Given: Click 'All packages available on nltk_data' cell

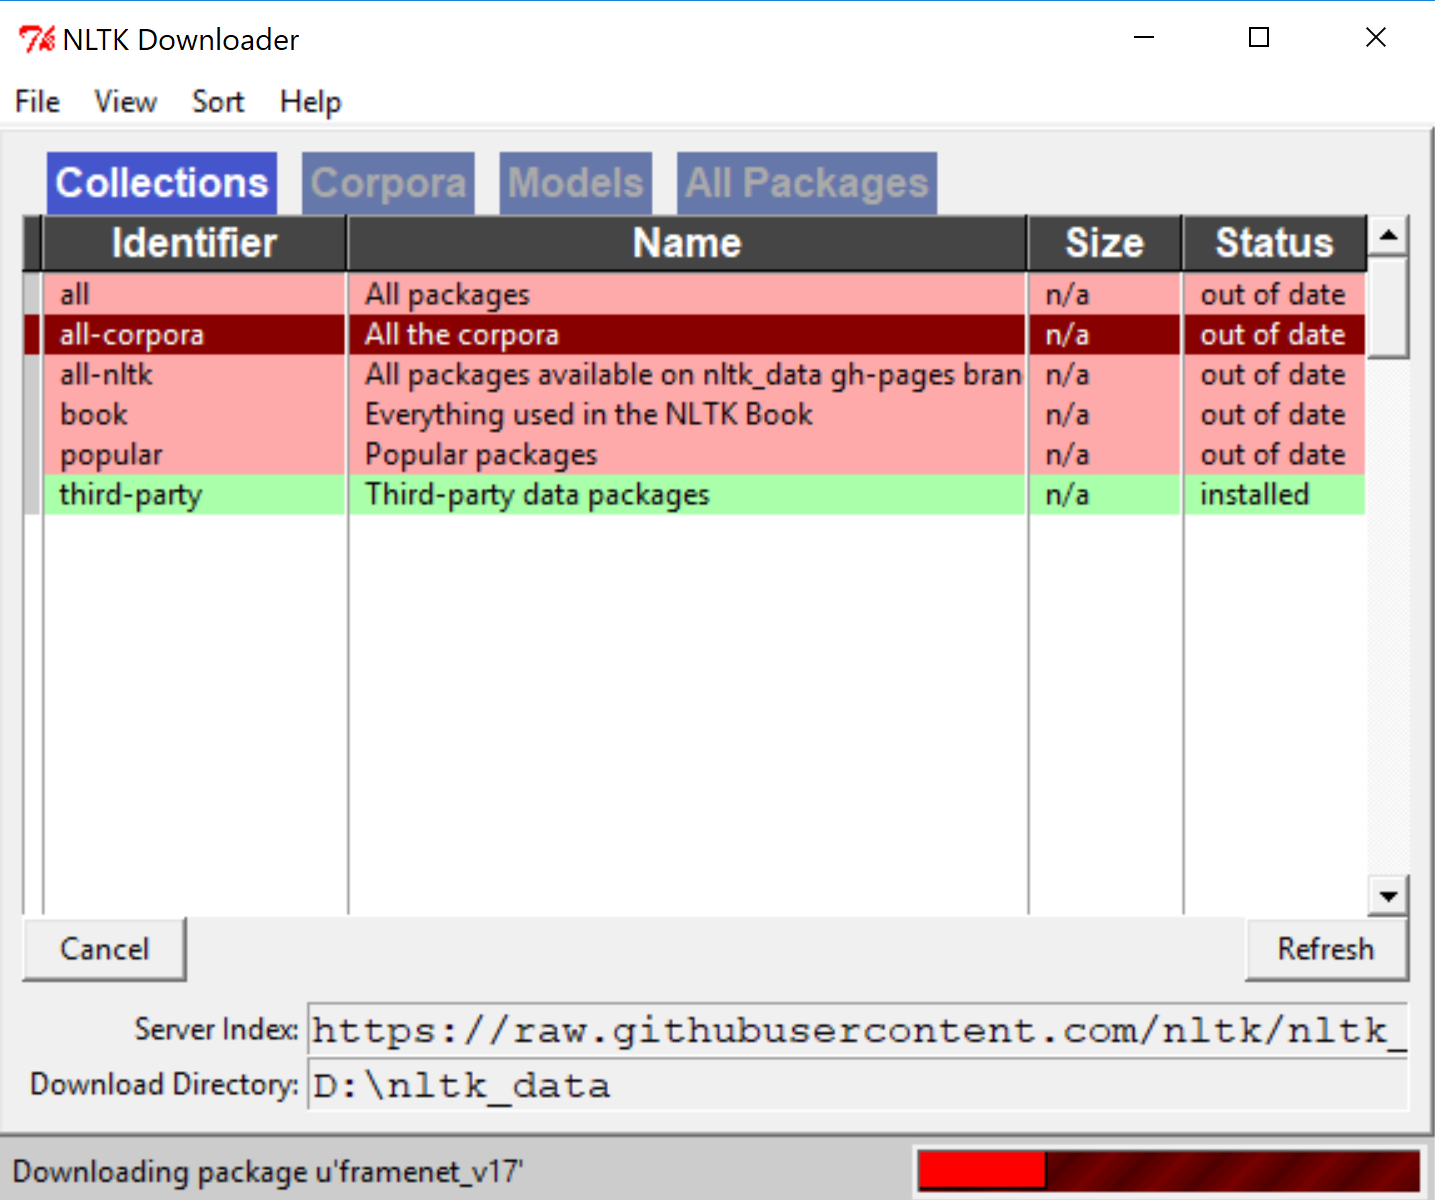Looking at the screenshot, I should pos(687,374).
